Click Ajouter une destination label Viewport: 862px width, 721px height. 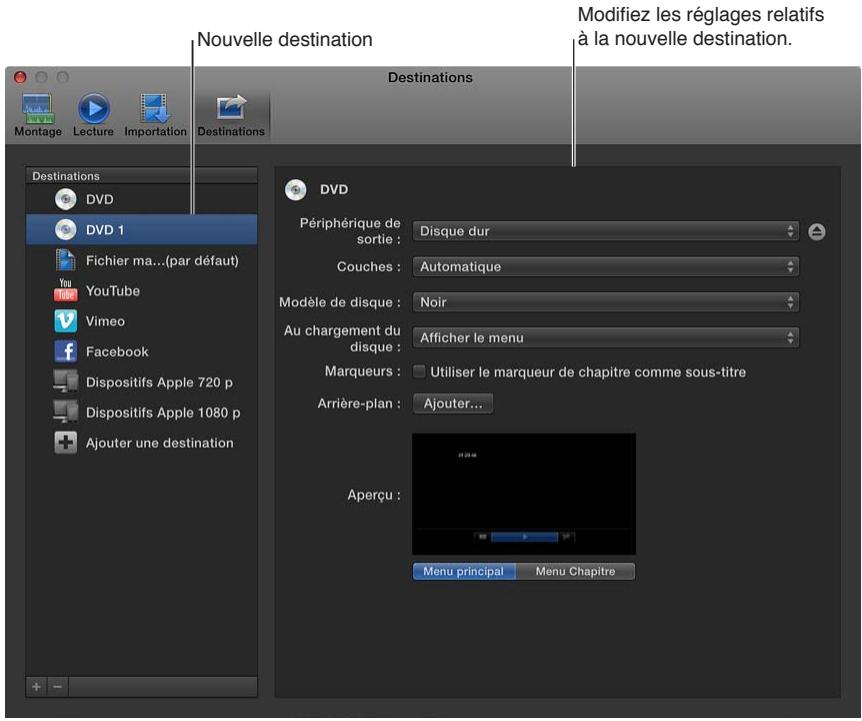click(159, 443)
